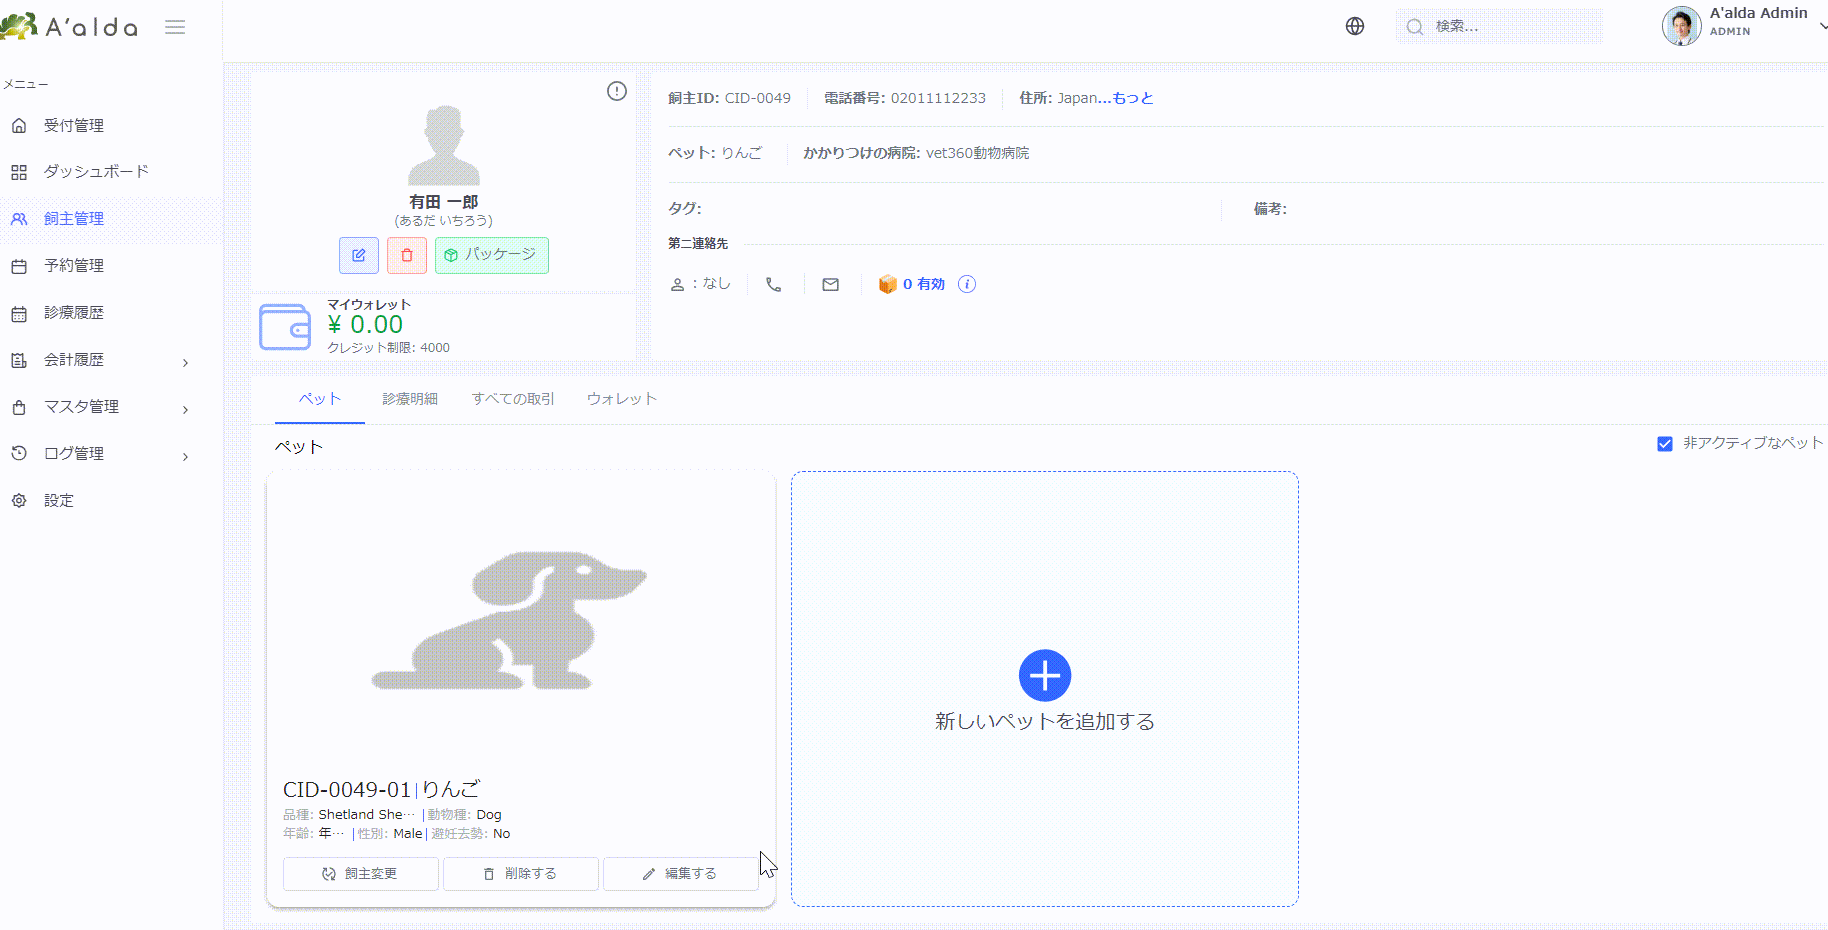
Task: Toggle the 非アクティブなペット checkbox
Action: tap(1665, 443)
